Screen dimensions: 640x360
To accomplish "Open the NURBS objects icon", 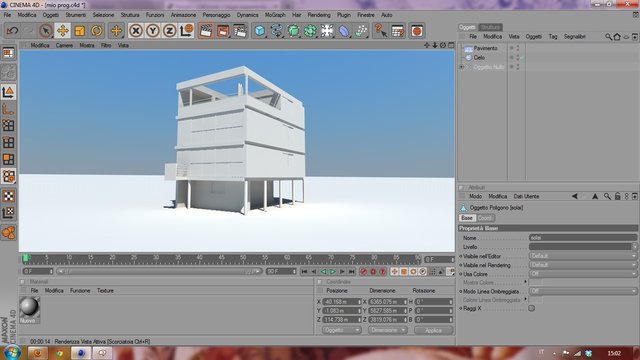I will coord(293,31).
